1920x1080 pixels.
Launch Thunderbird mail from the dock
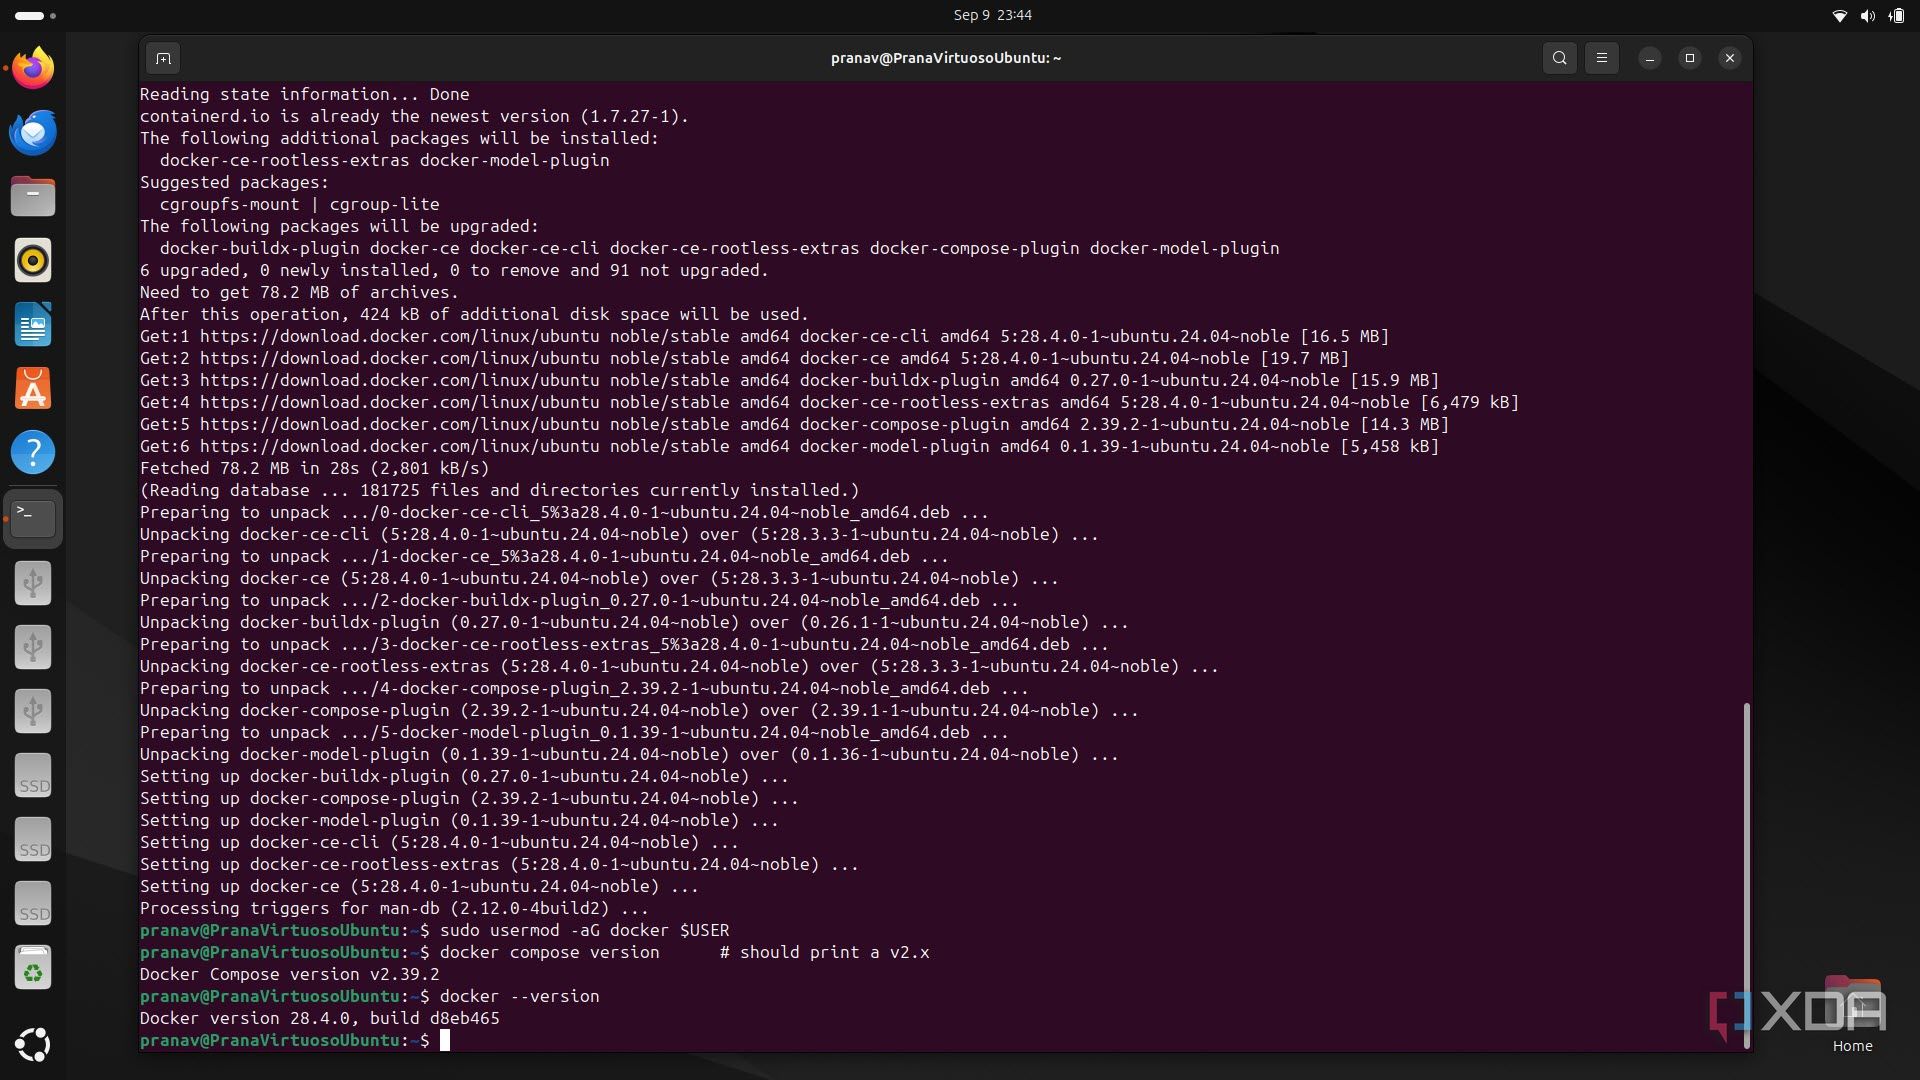coord(33,132)
